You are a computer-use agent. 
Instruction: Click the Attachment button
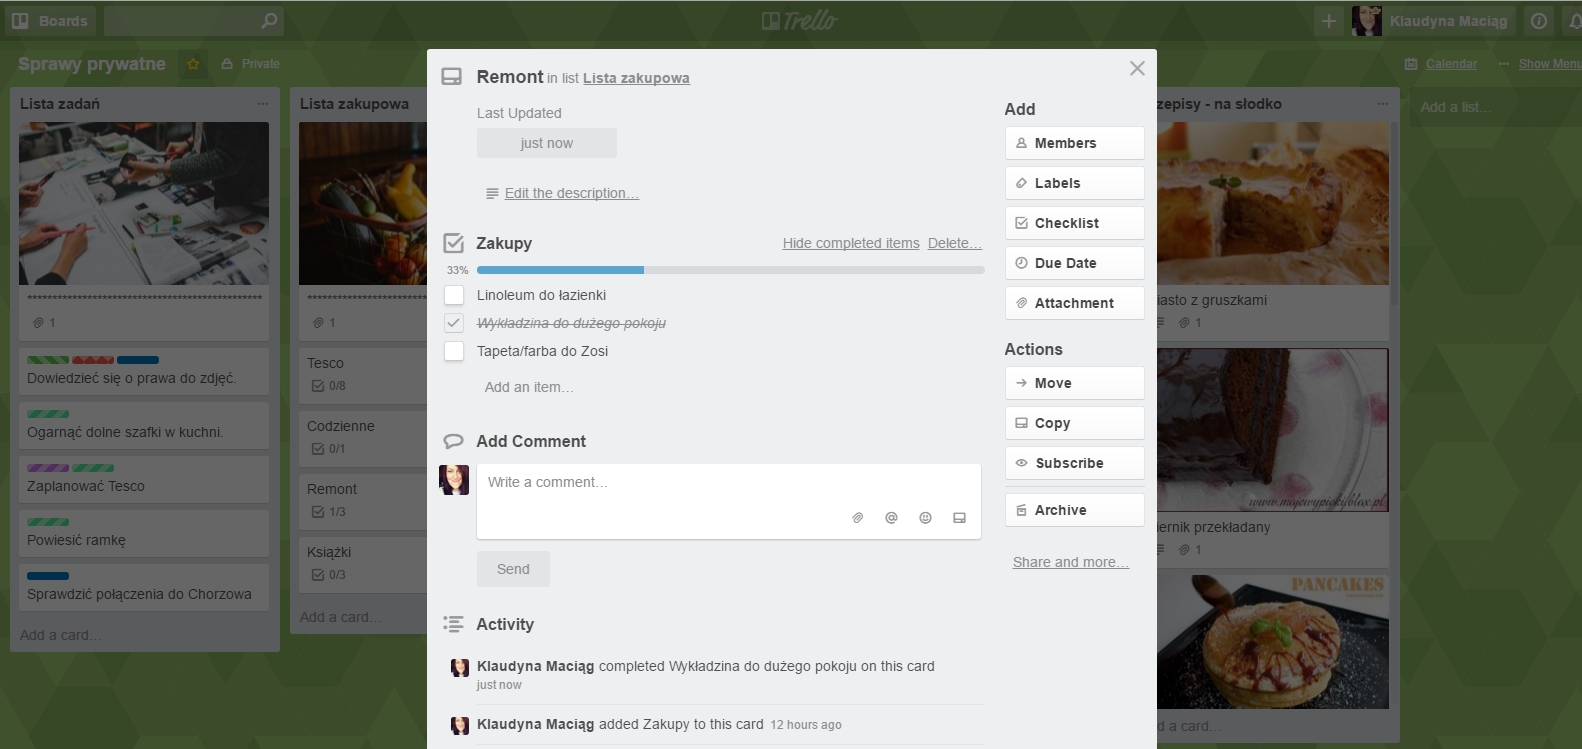[x=1074, y=303]
